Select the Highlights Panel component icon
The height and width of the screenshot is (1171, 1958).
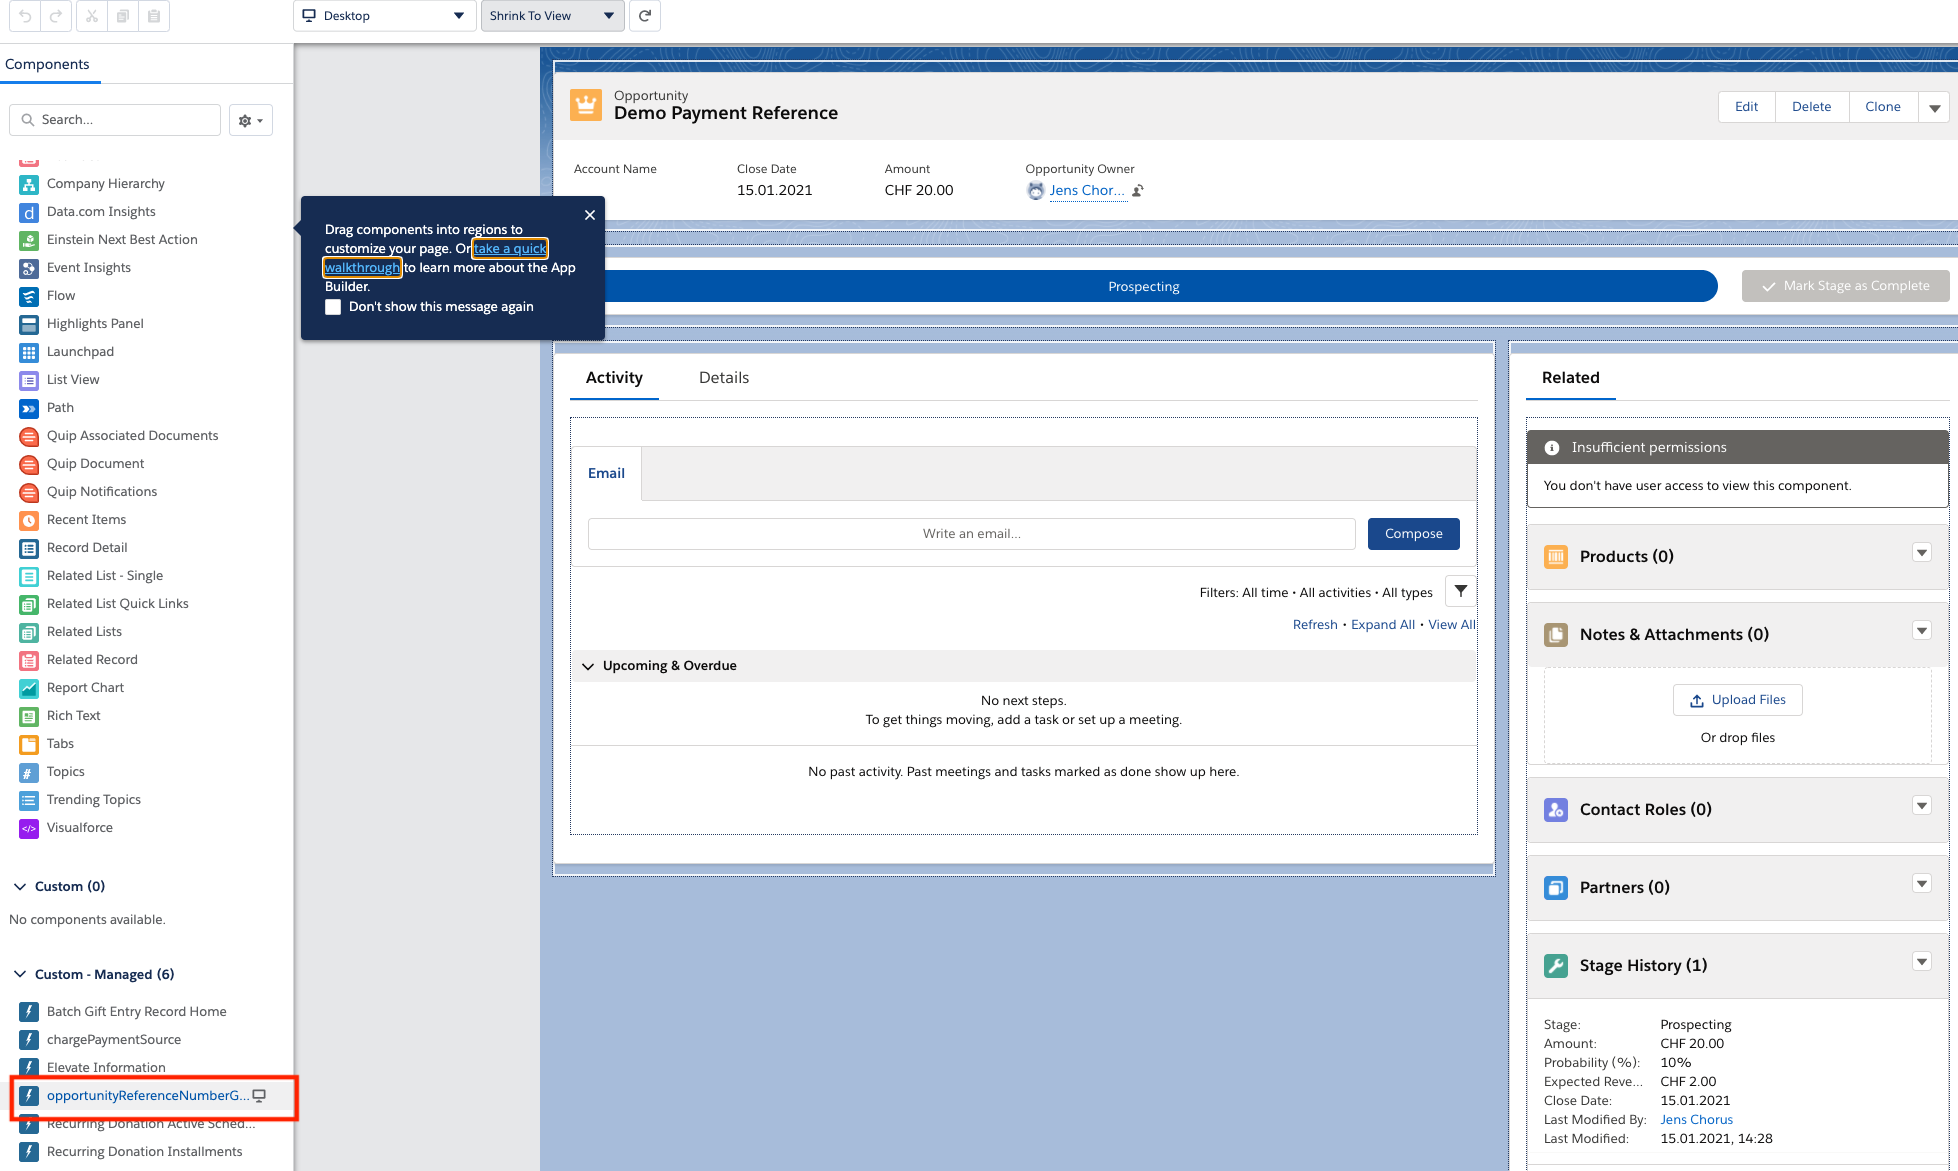coord(29,324)
